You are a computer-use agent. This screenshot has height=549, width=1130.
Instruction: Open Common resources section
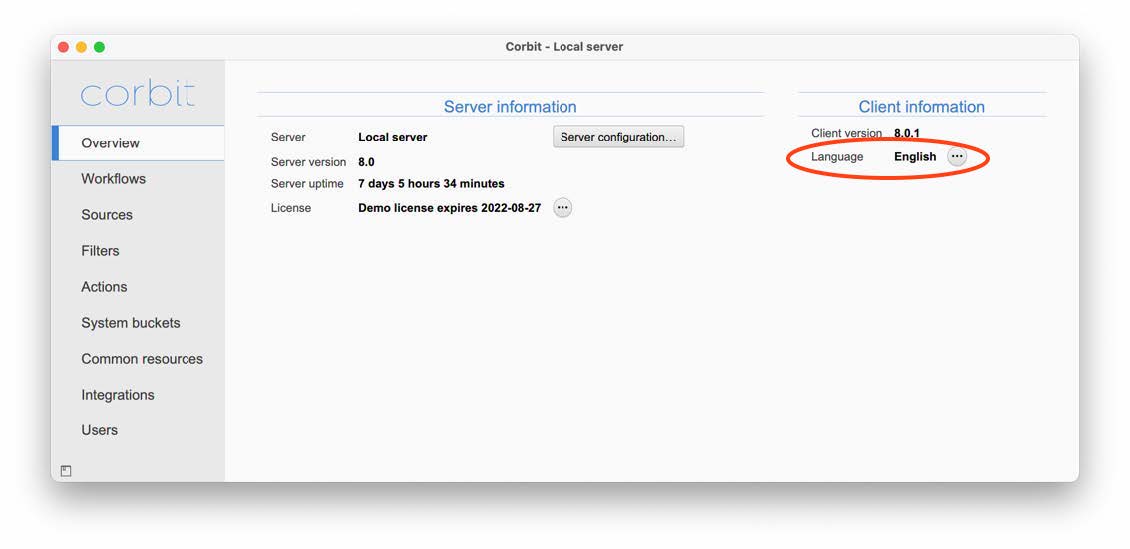click(142, 359)
